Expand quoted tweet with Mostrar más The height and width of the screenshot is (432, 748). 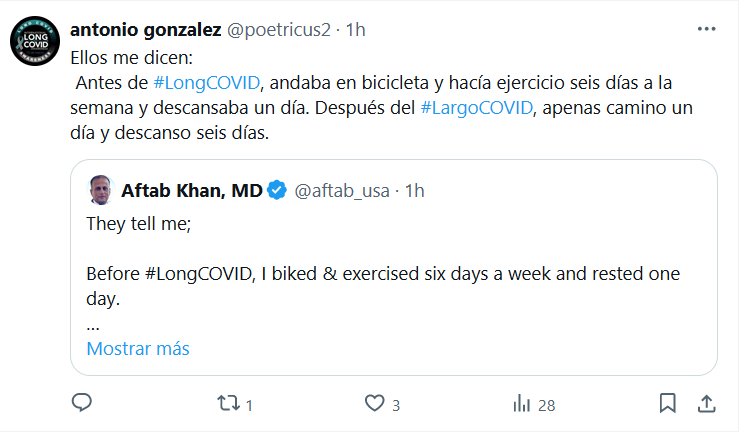pyautogui.click(x=138, y=349)
